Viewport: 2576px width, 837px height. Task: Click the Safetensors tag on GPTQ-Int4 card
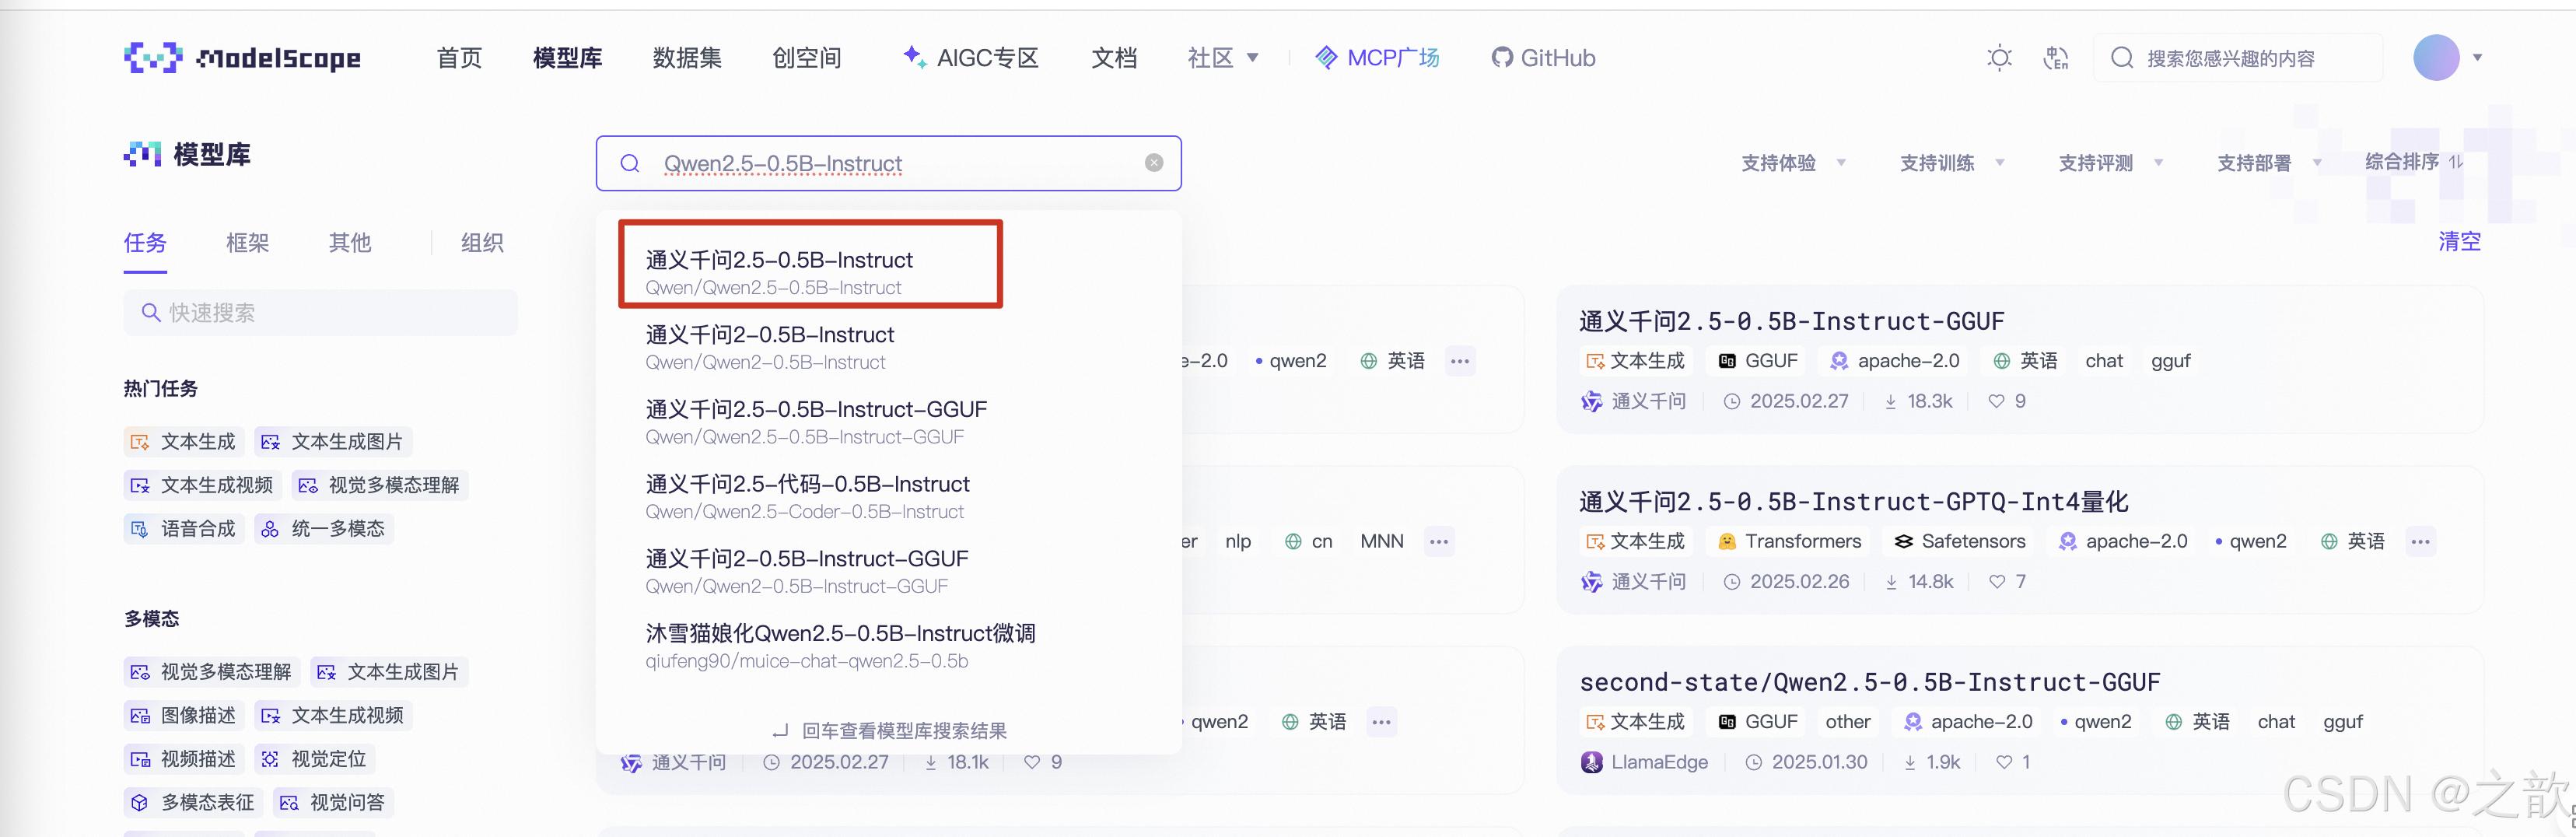(1960, 542)
